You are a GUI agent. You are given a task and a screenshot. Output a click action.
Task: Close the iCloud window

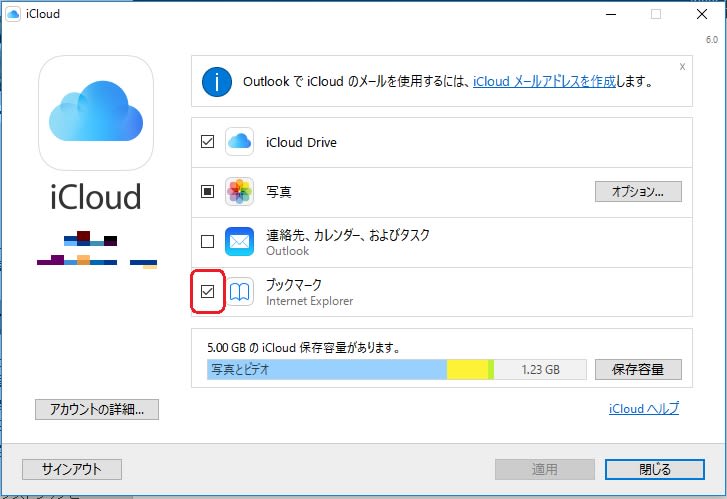click(x=702, y=14)
